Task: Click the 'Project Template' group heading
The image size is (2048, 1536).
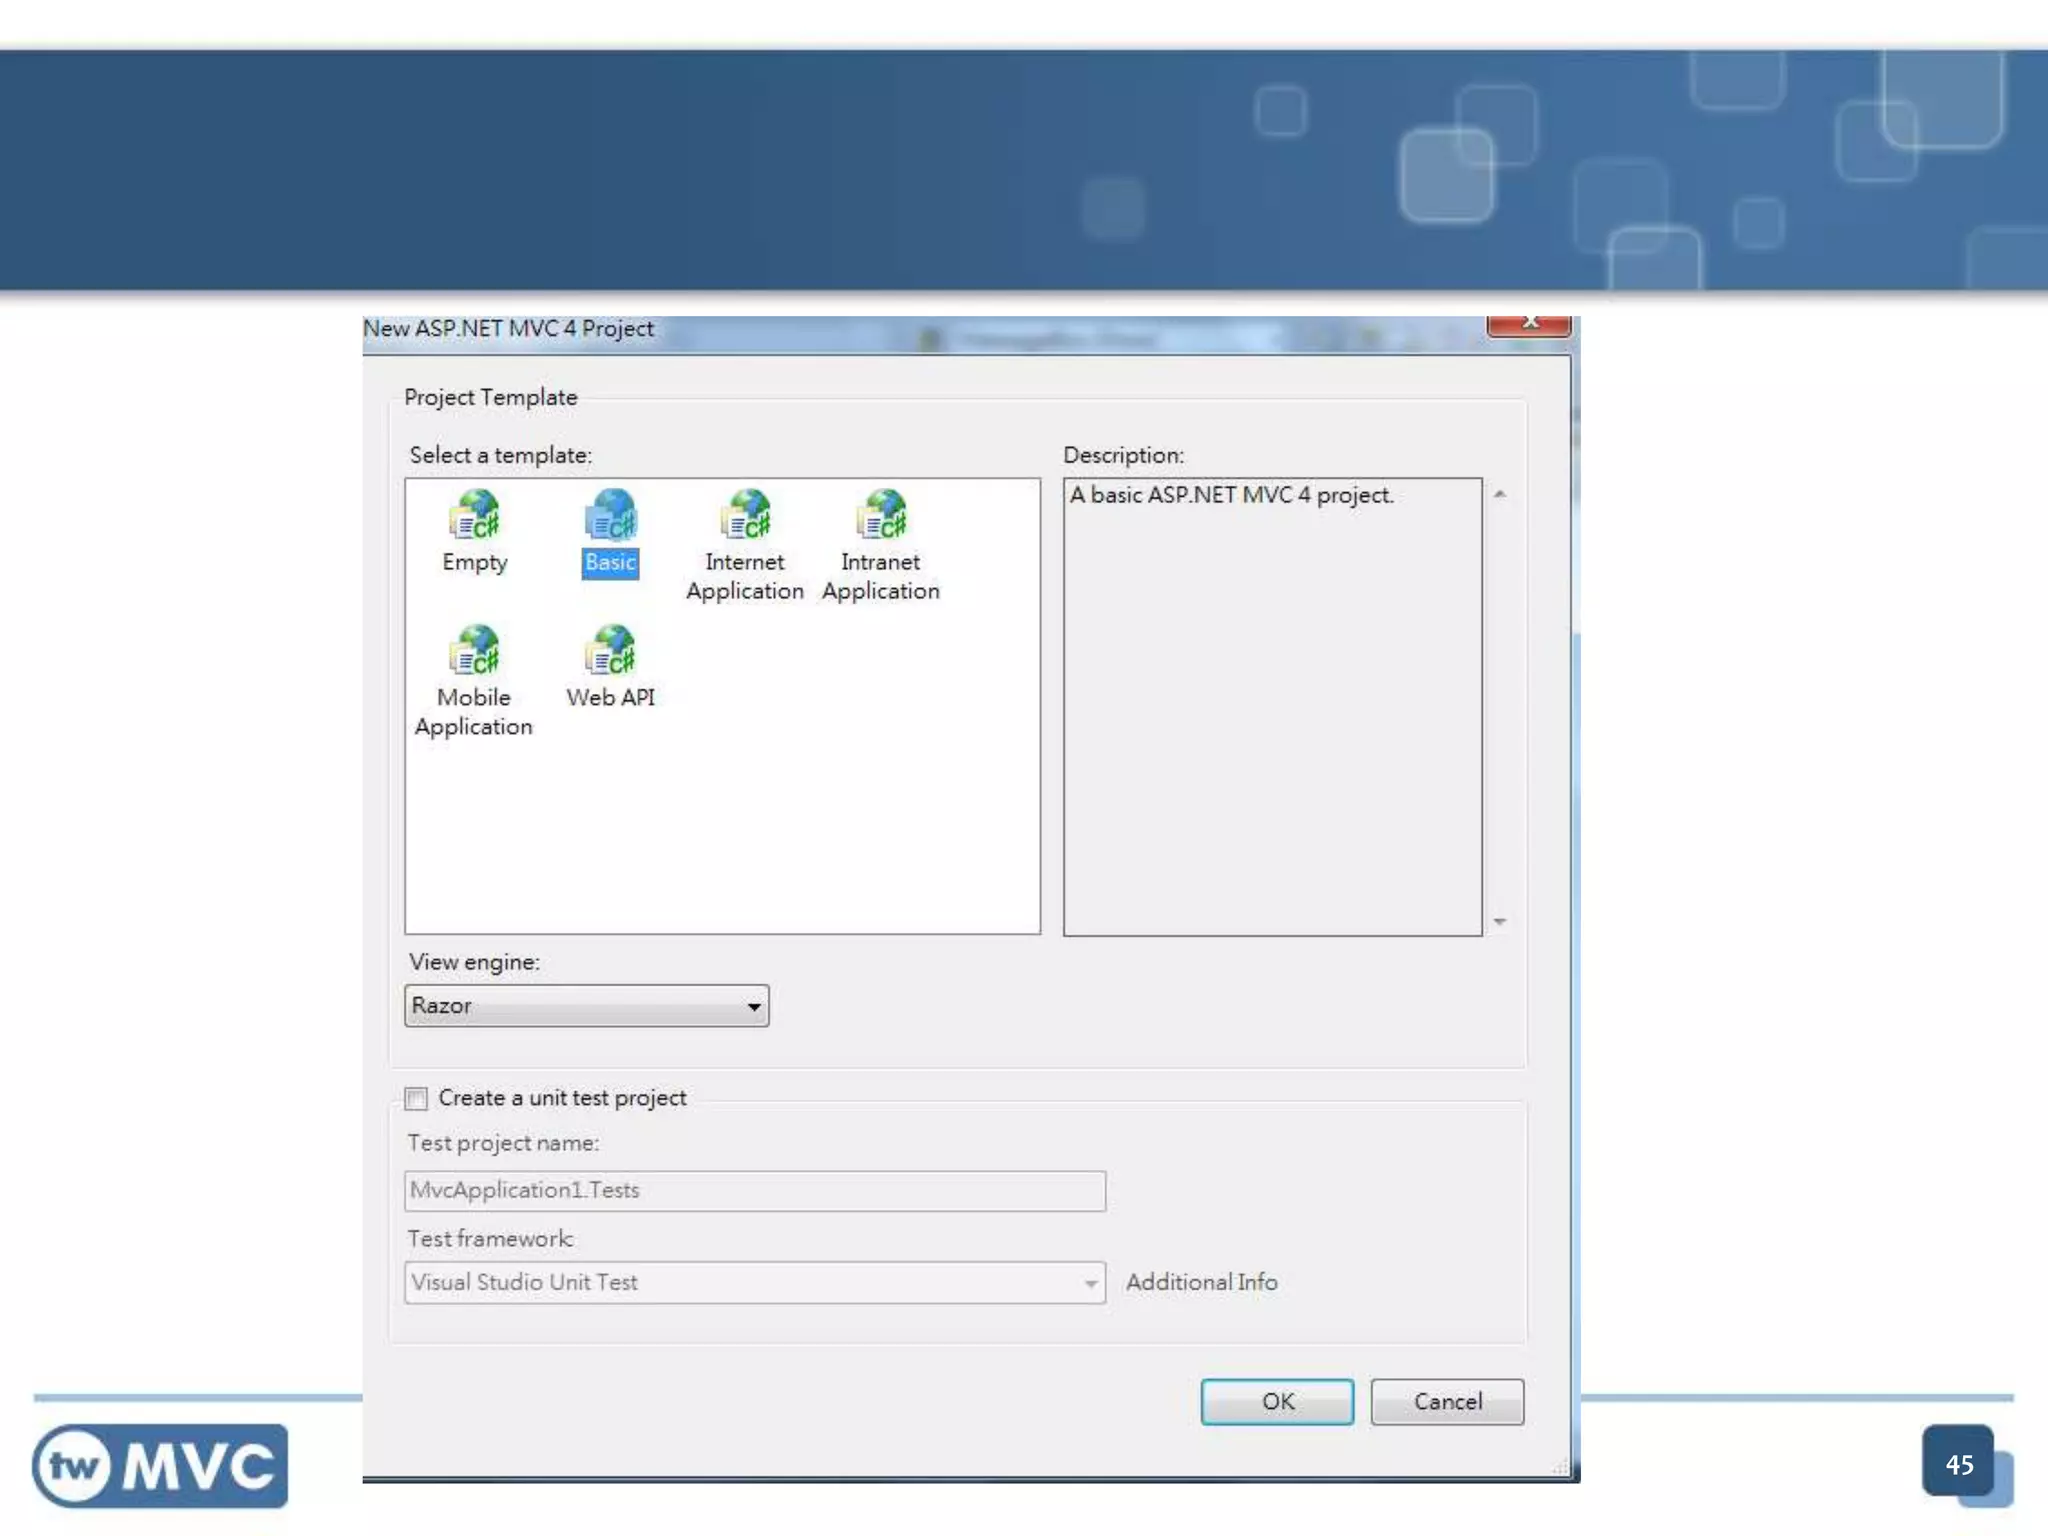Action: pos(491,397)
